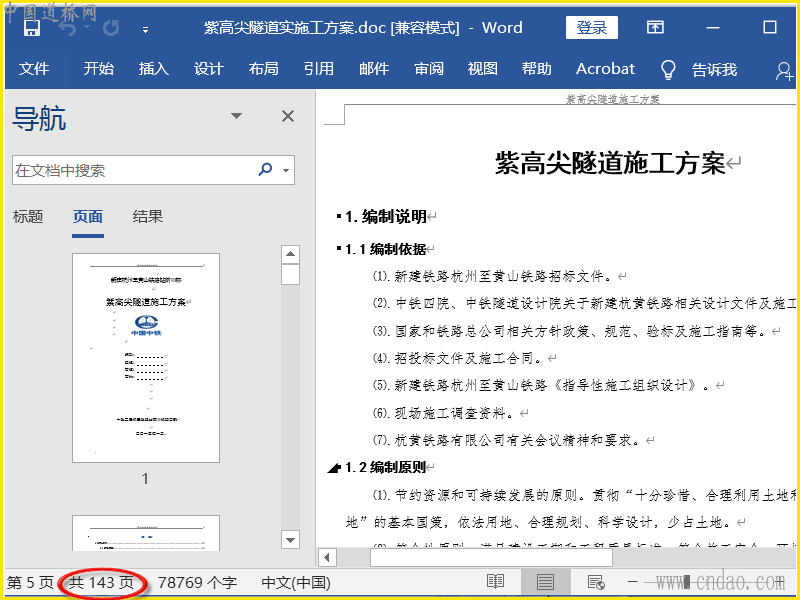Click 共 143 页 page count
This screenshot has height=600, width=800.
coord(102,582)
